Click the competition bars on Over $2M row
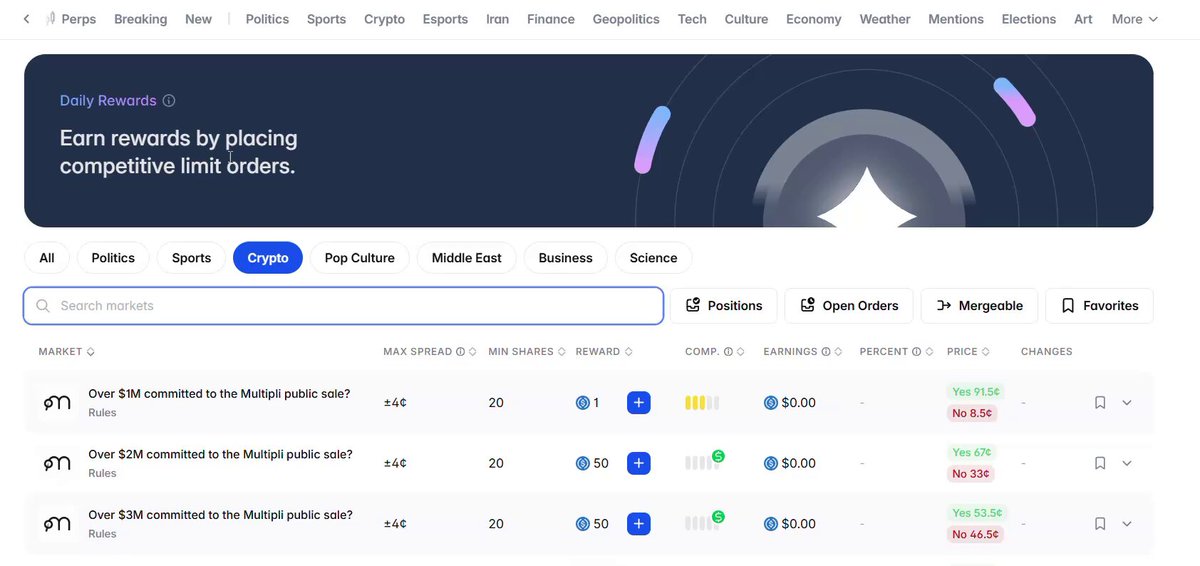Image resolution: width=1200 pixels, height=566 pixels. pyautogui.click(x=704, y=462)
